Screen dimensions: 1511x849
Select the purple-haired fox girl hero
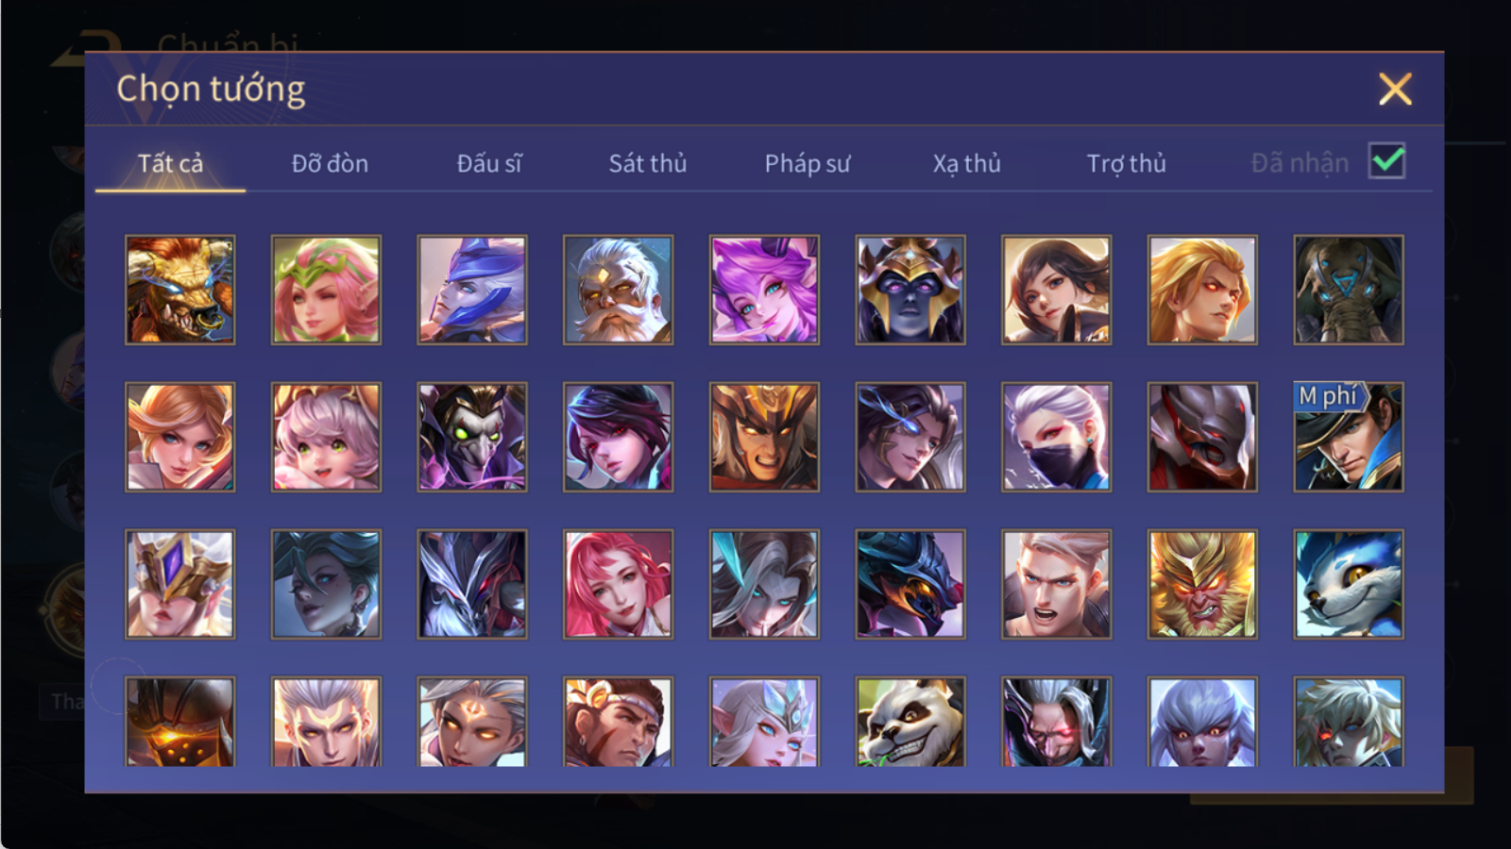[x=764, y=290]
